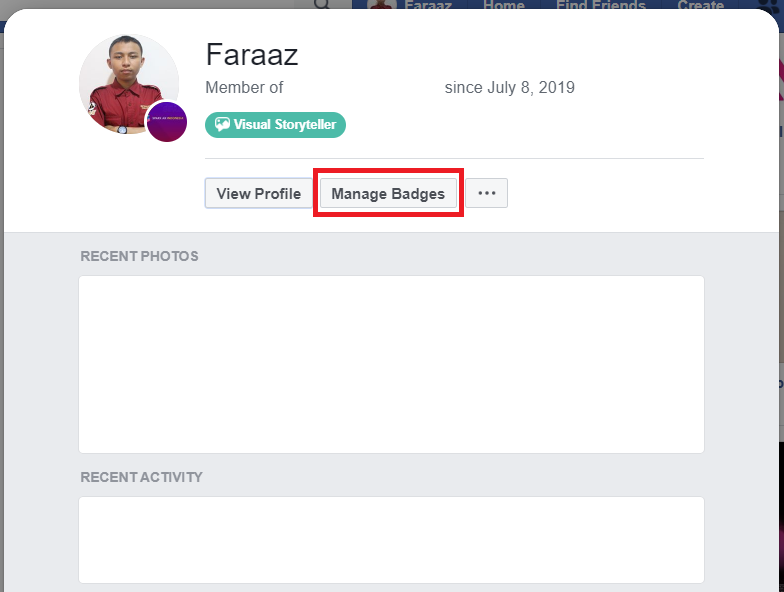Click inside the Recent Activity panel
This screenshot has width=784, height=592.
[391, 539]
